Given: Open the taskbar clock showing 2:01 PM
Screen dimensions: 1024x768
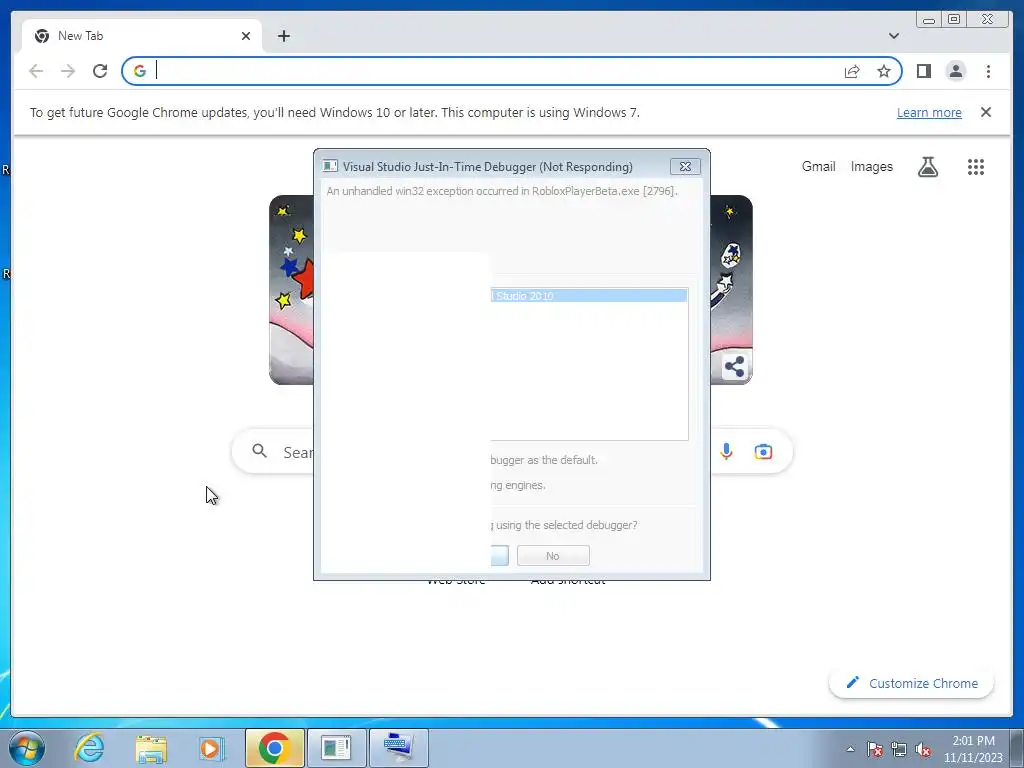Looking at the screenshot, I should tap(973, 749).
